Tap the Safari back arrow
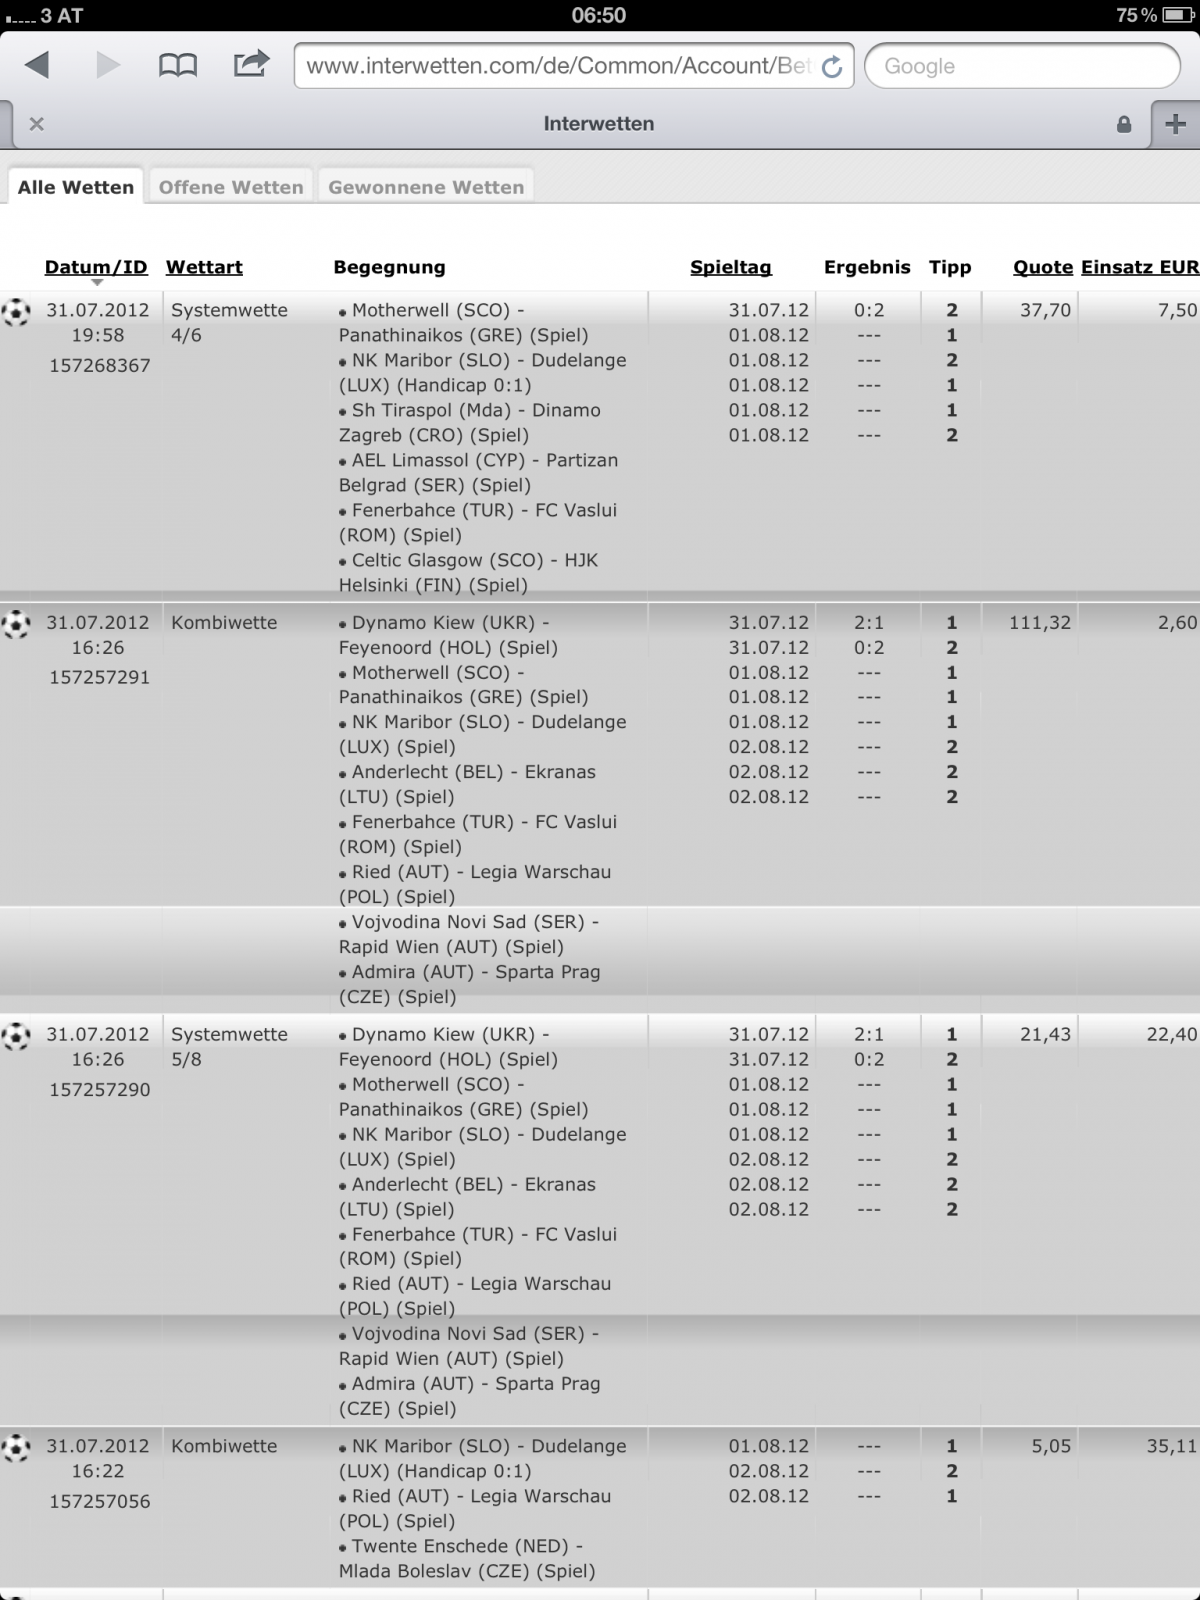Screen dimensions: 1200x1600 pos(37,66)
